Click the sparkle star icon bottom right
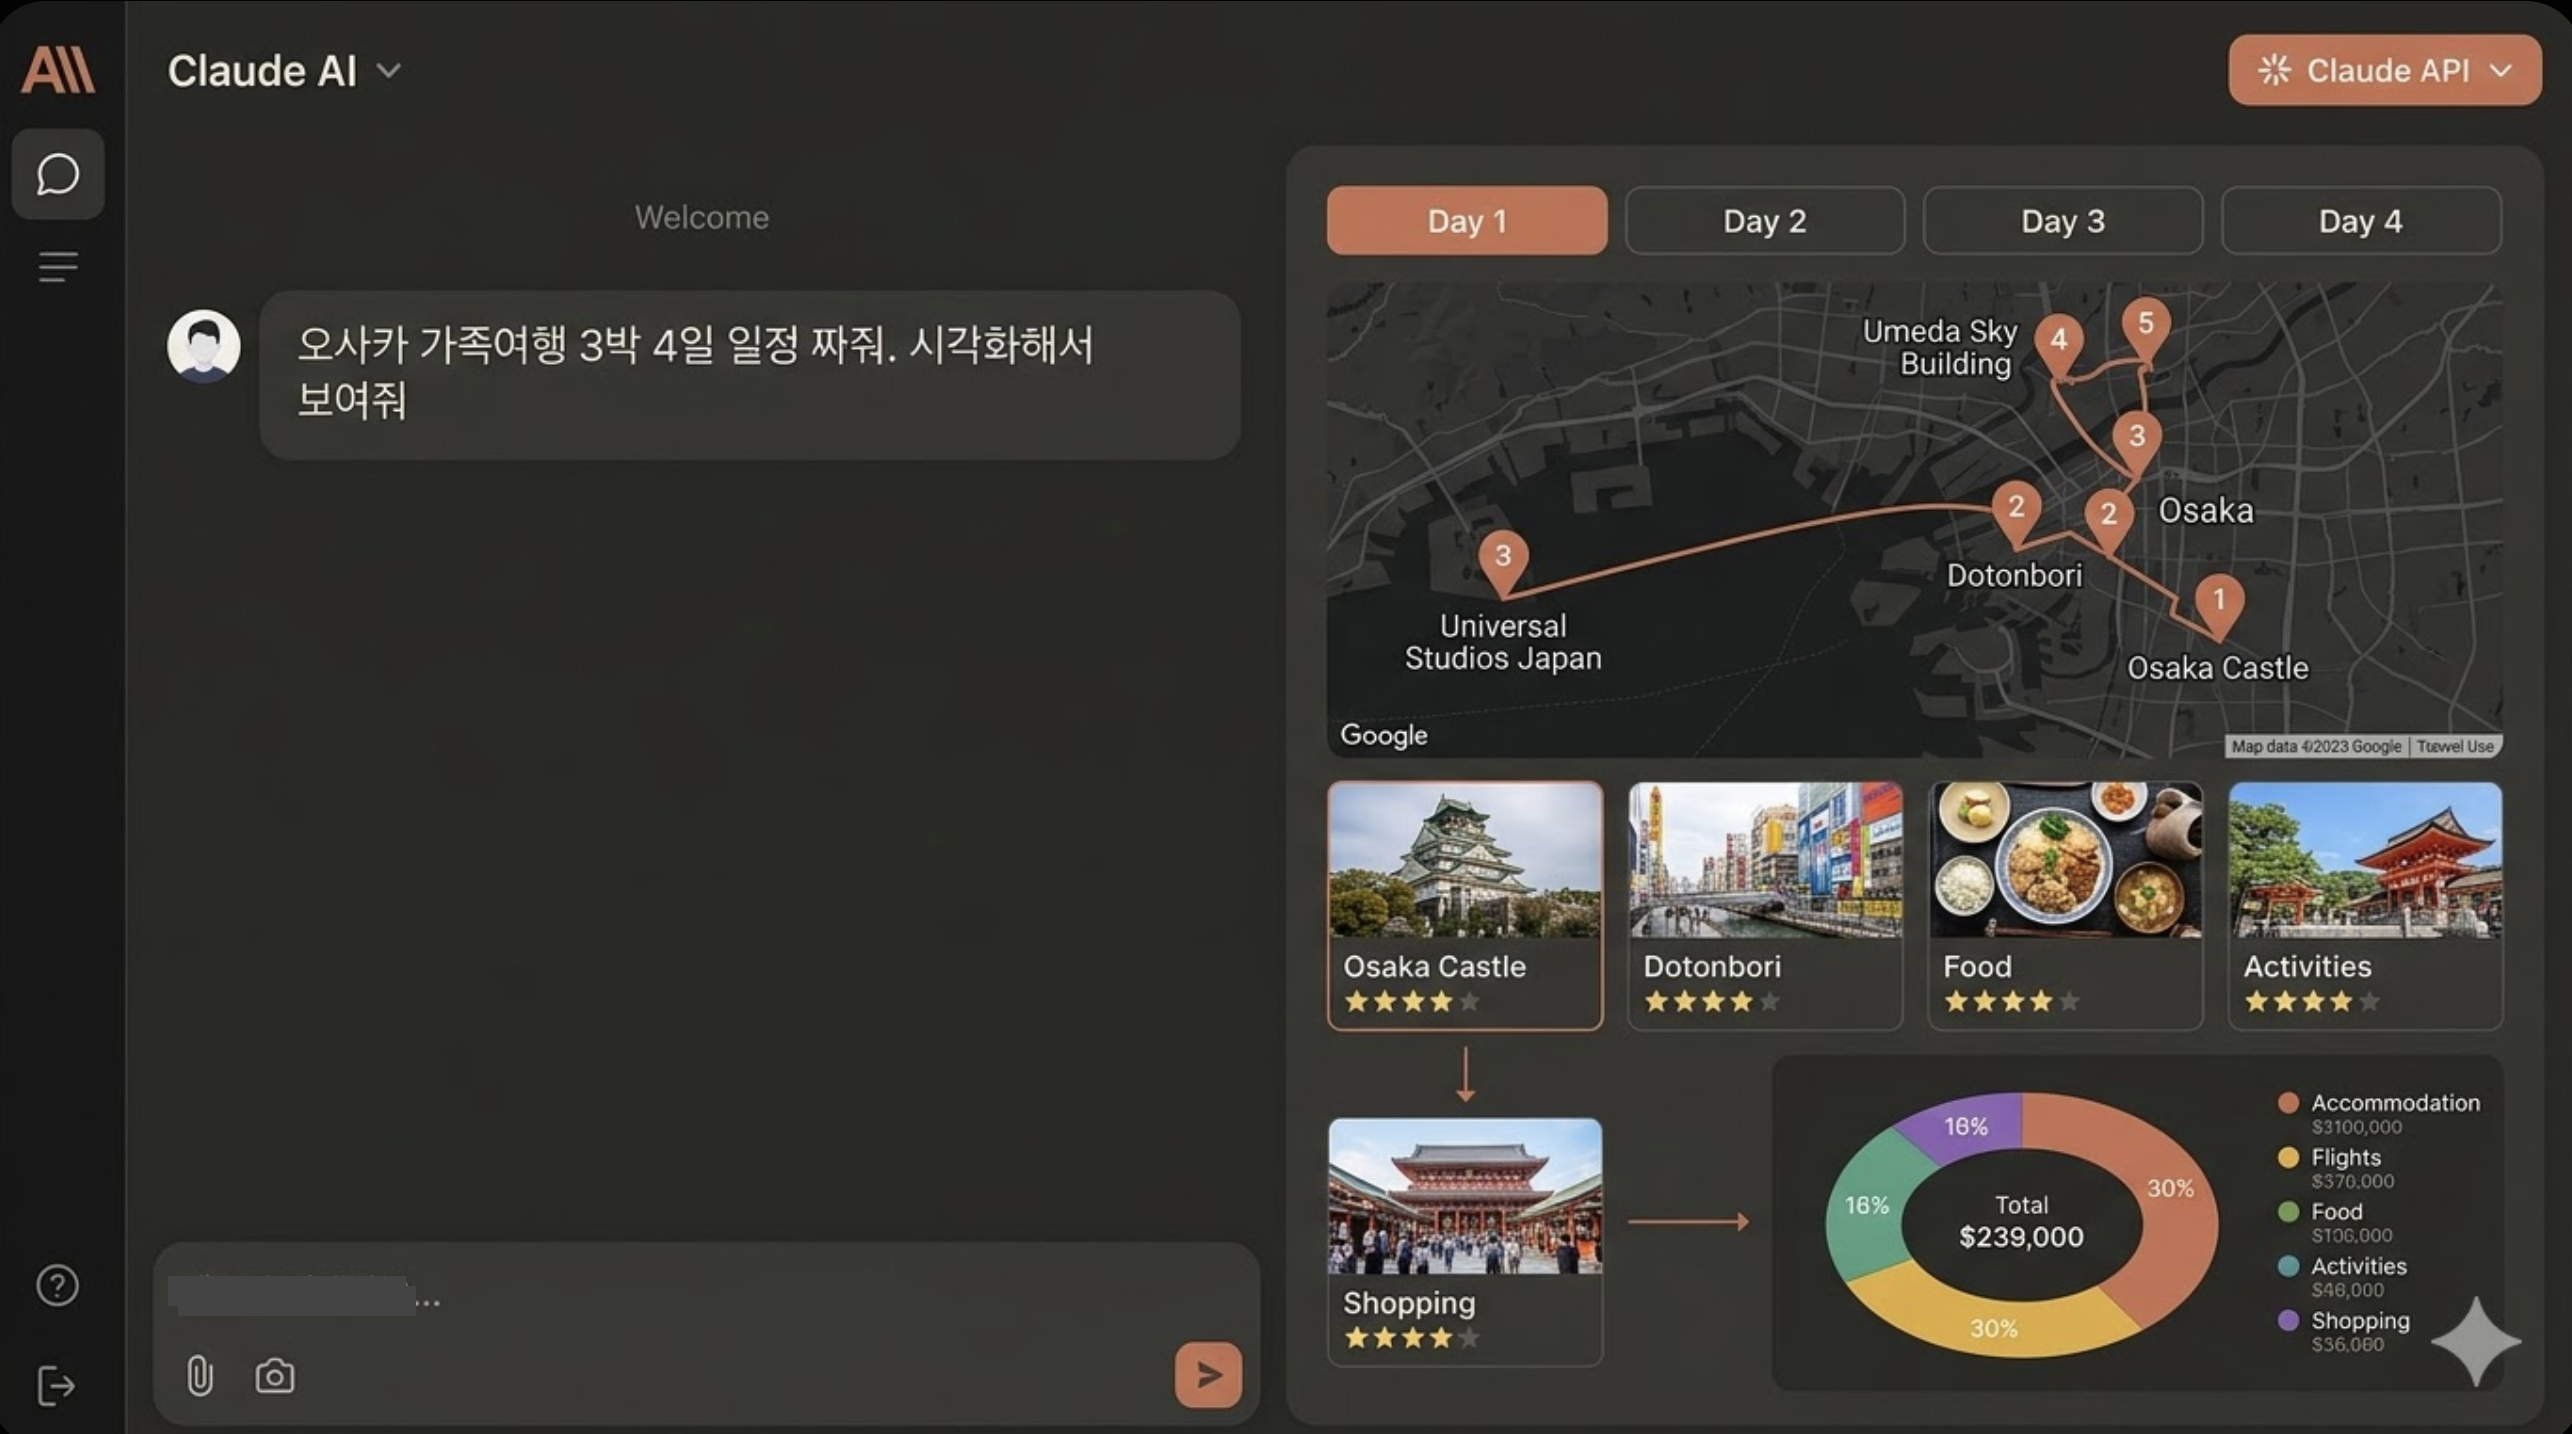Screen dimensions: 2572x1434 2476,1340
